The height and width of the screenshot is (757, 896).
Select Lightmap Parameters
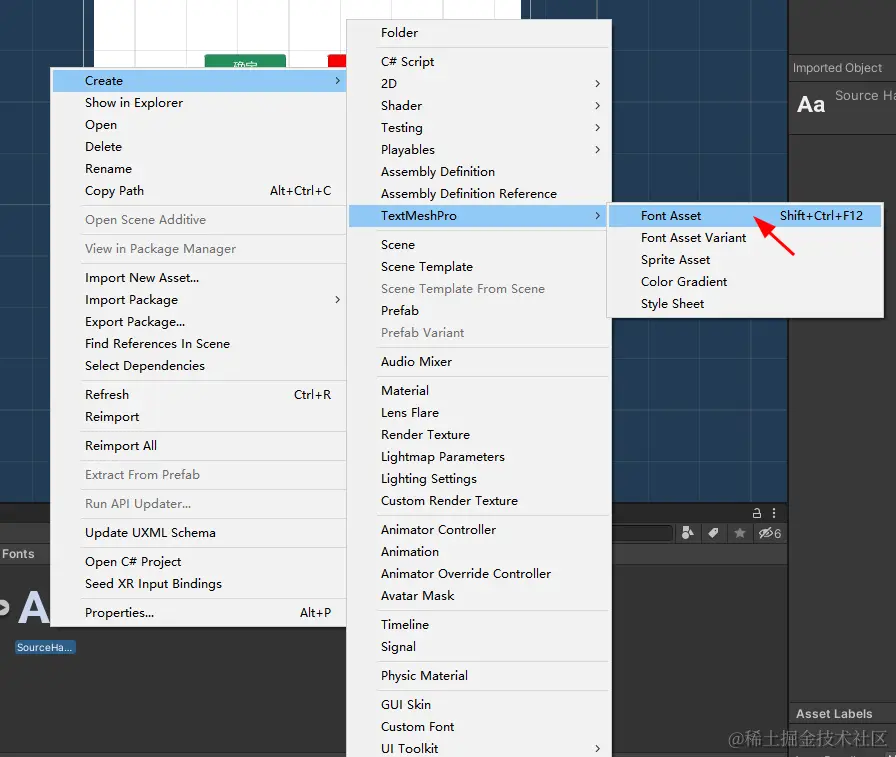(479, 456)
